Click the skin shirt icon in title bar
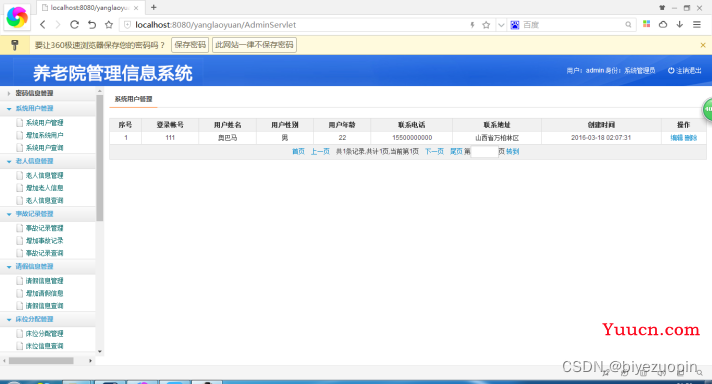 tap(662, 8)
